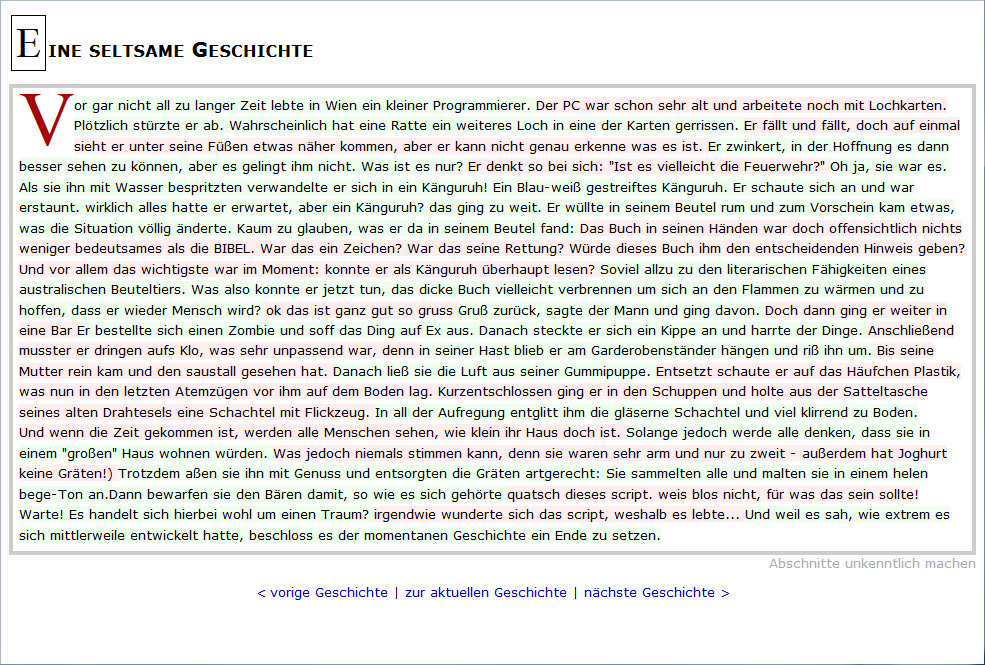The height and width of the screenshot is (665, 985).
Task: Click the sentence 'Würde dieses Buch ihm...'
Action: (767, 249)
